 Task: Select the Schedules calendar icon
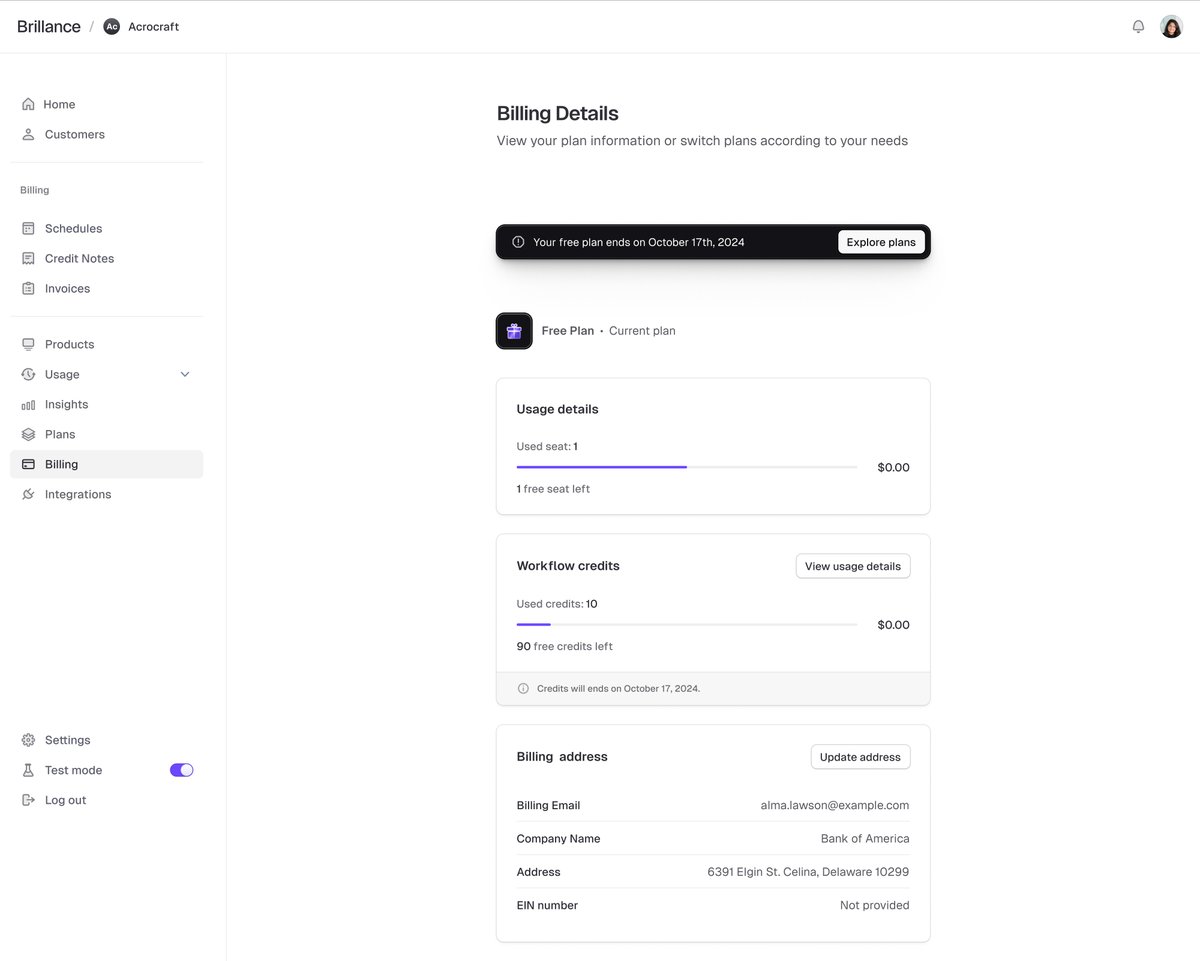point(28,229)
